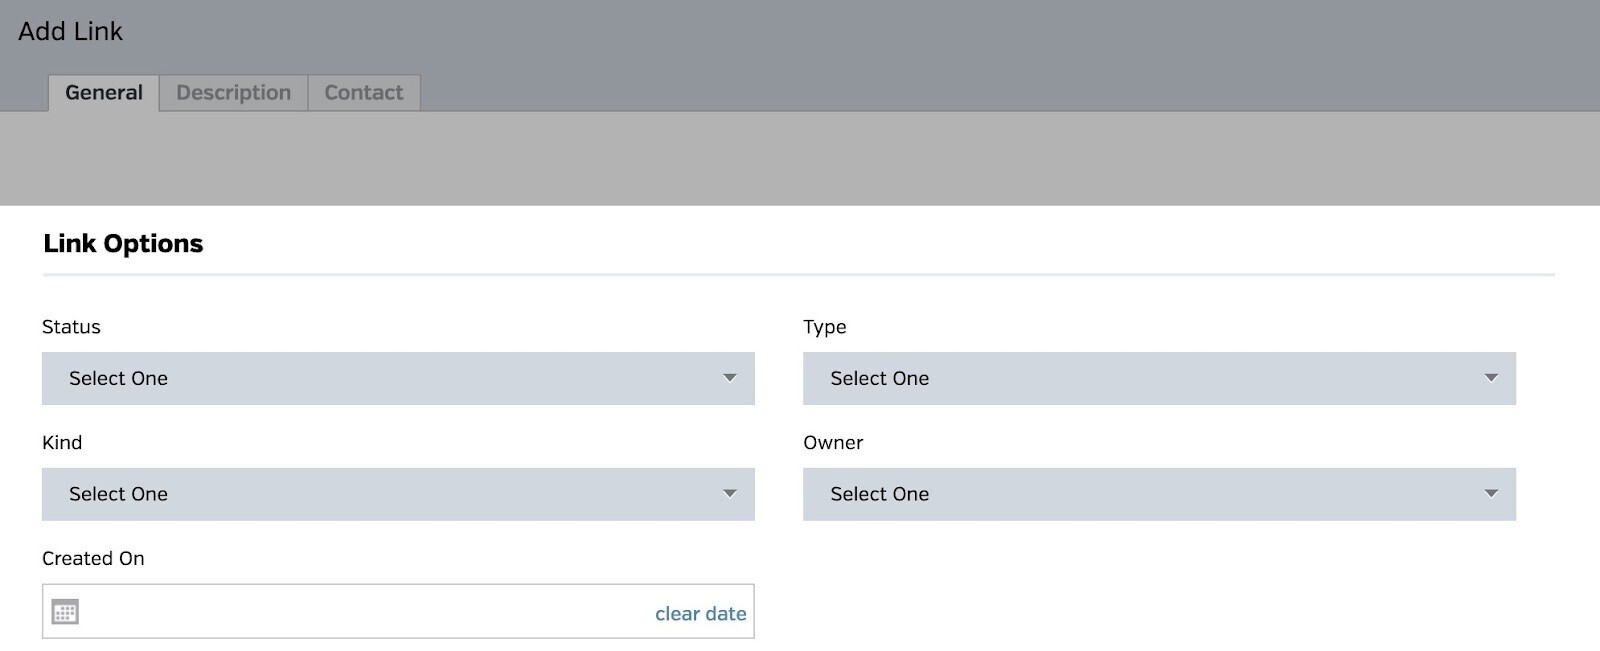
Task: Click the Status field label
Action: (71, 327)
